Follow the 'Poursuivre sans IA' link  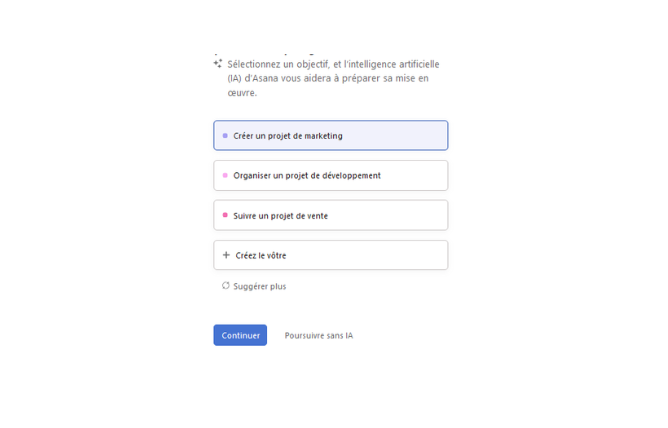pyautogui.click(x=318, y=336)
